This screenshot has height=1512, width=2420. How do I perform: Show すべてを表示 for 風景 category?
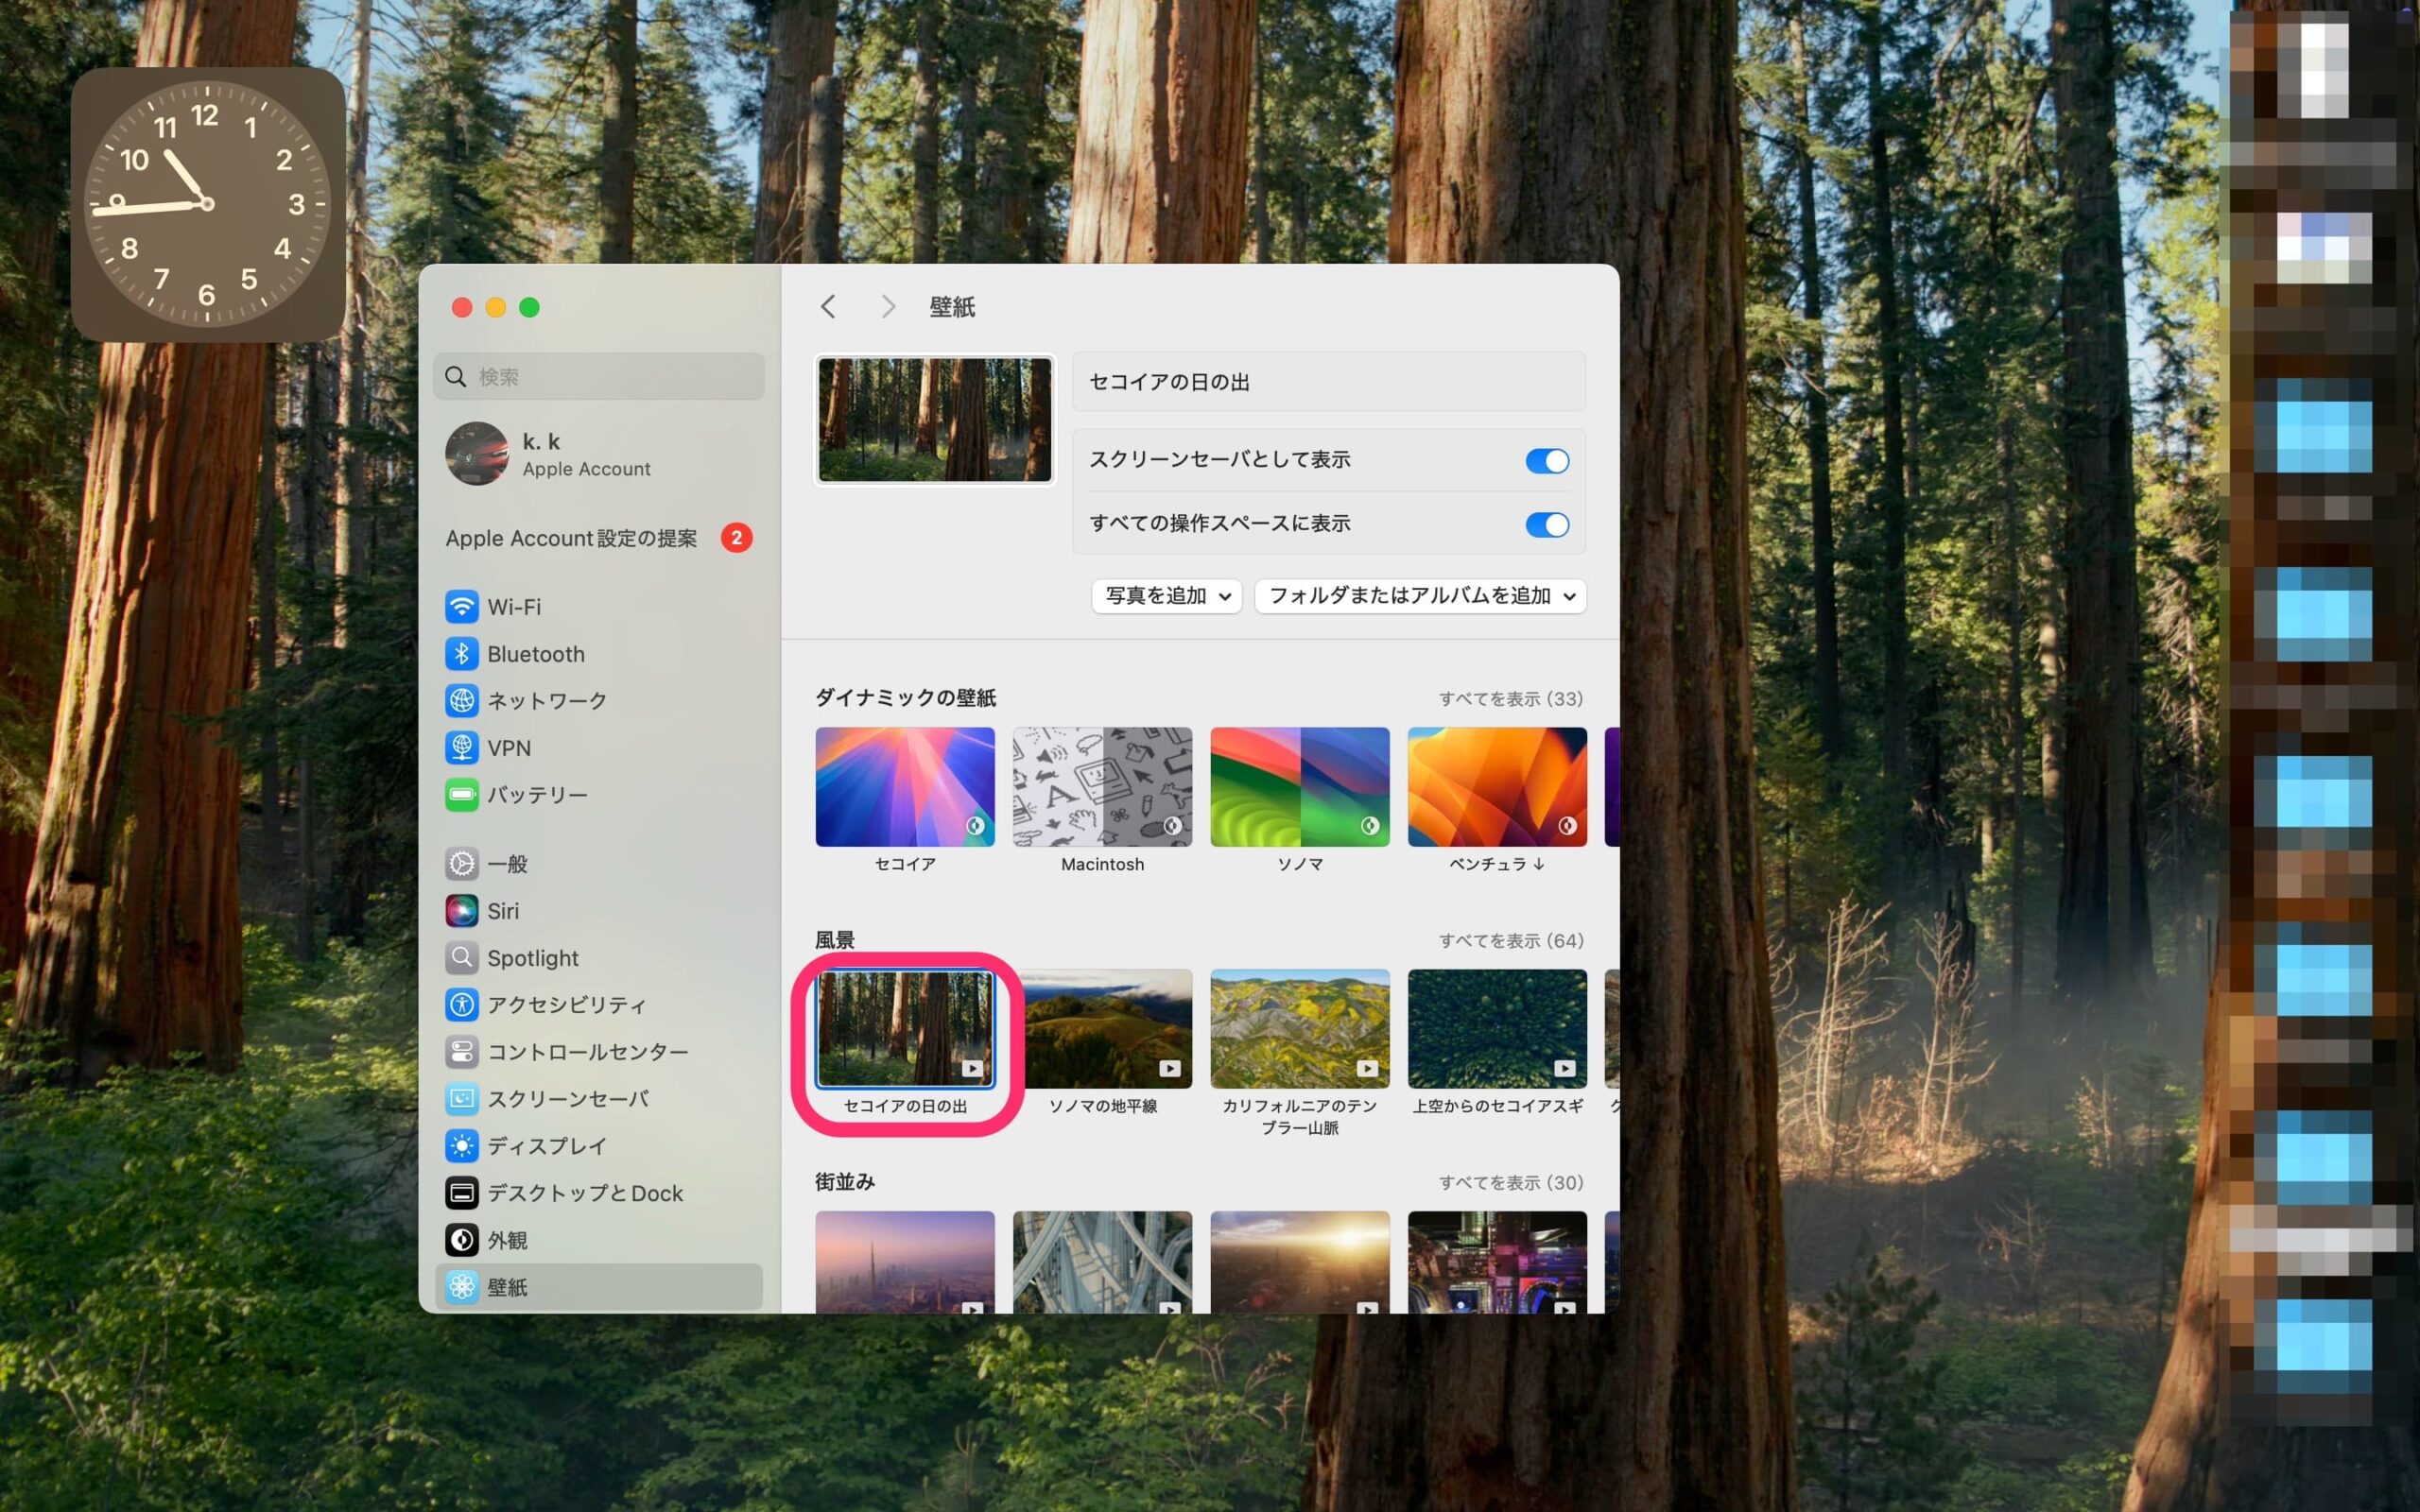pyautogui.click(x=1507, y=940)
